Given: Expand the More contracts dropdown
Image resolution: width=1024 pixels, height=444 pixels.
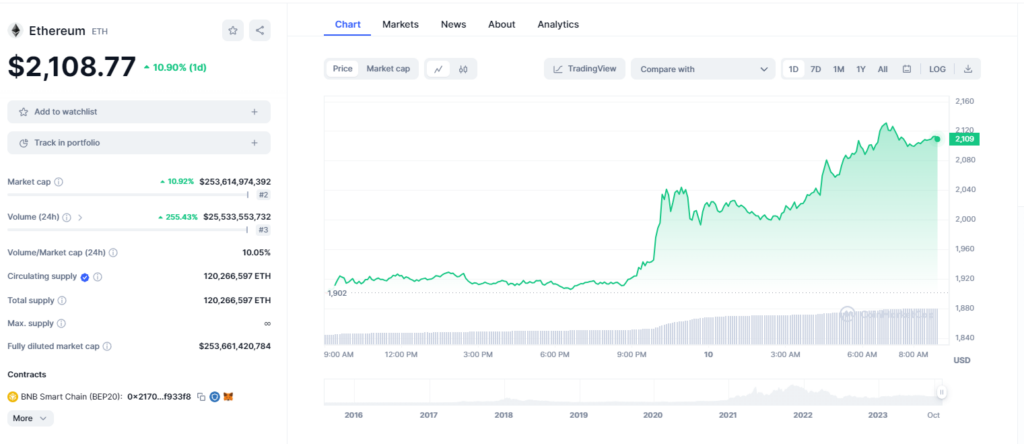Looking at the screenshot, I should point(31,418).
